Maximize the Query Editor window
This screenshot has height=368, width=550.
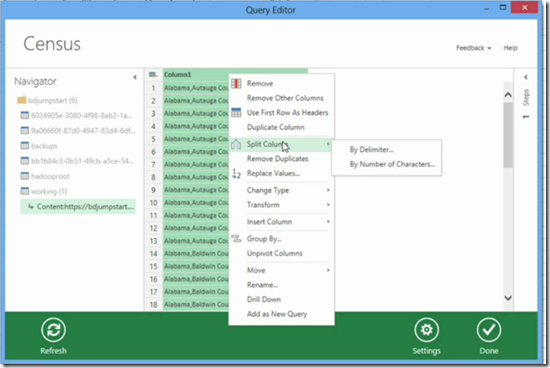(503, 7)
